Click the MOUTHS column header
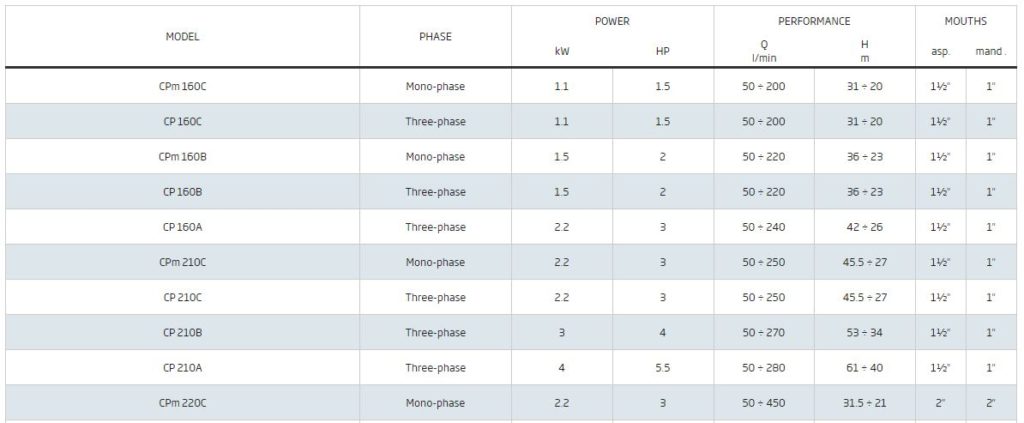The width and height of the screenshot is (1024, 423). 965,22
